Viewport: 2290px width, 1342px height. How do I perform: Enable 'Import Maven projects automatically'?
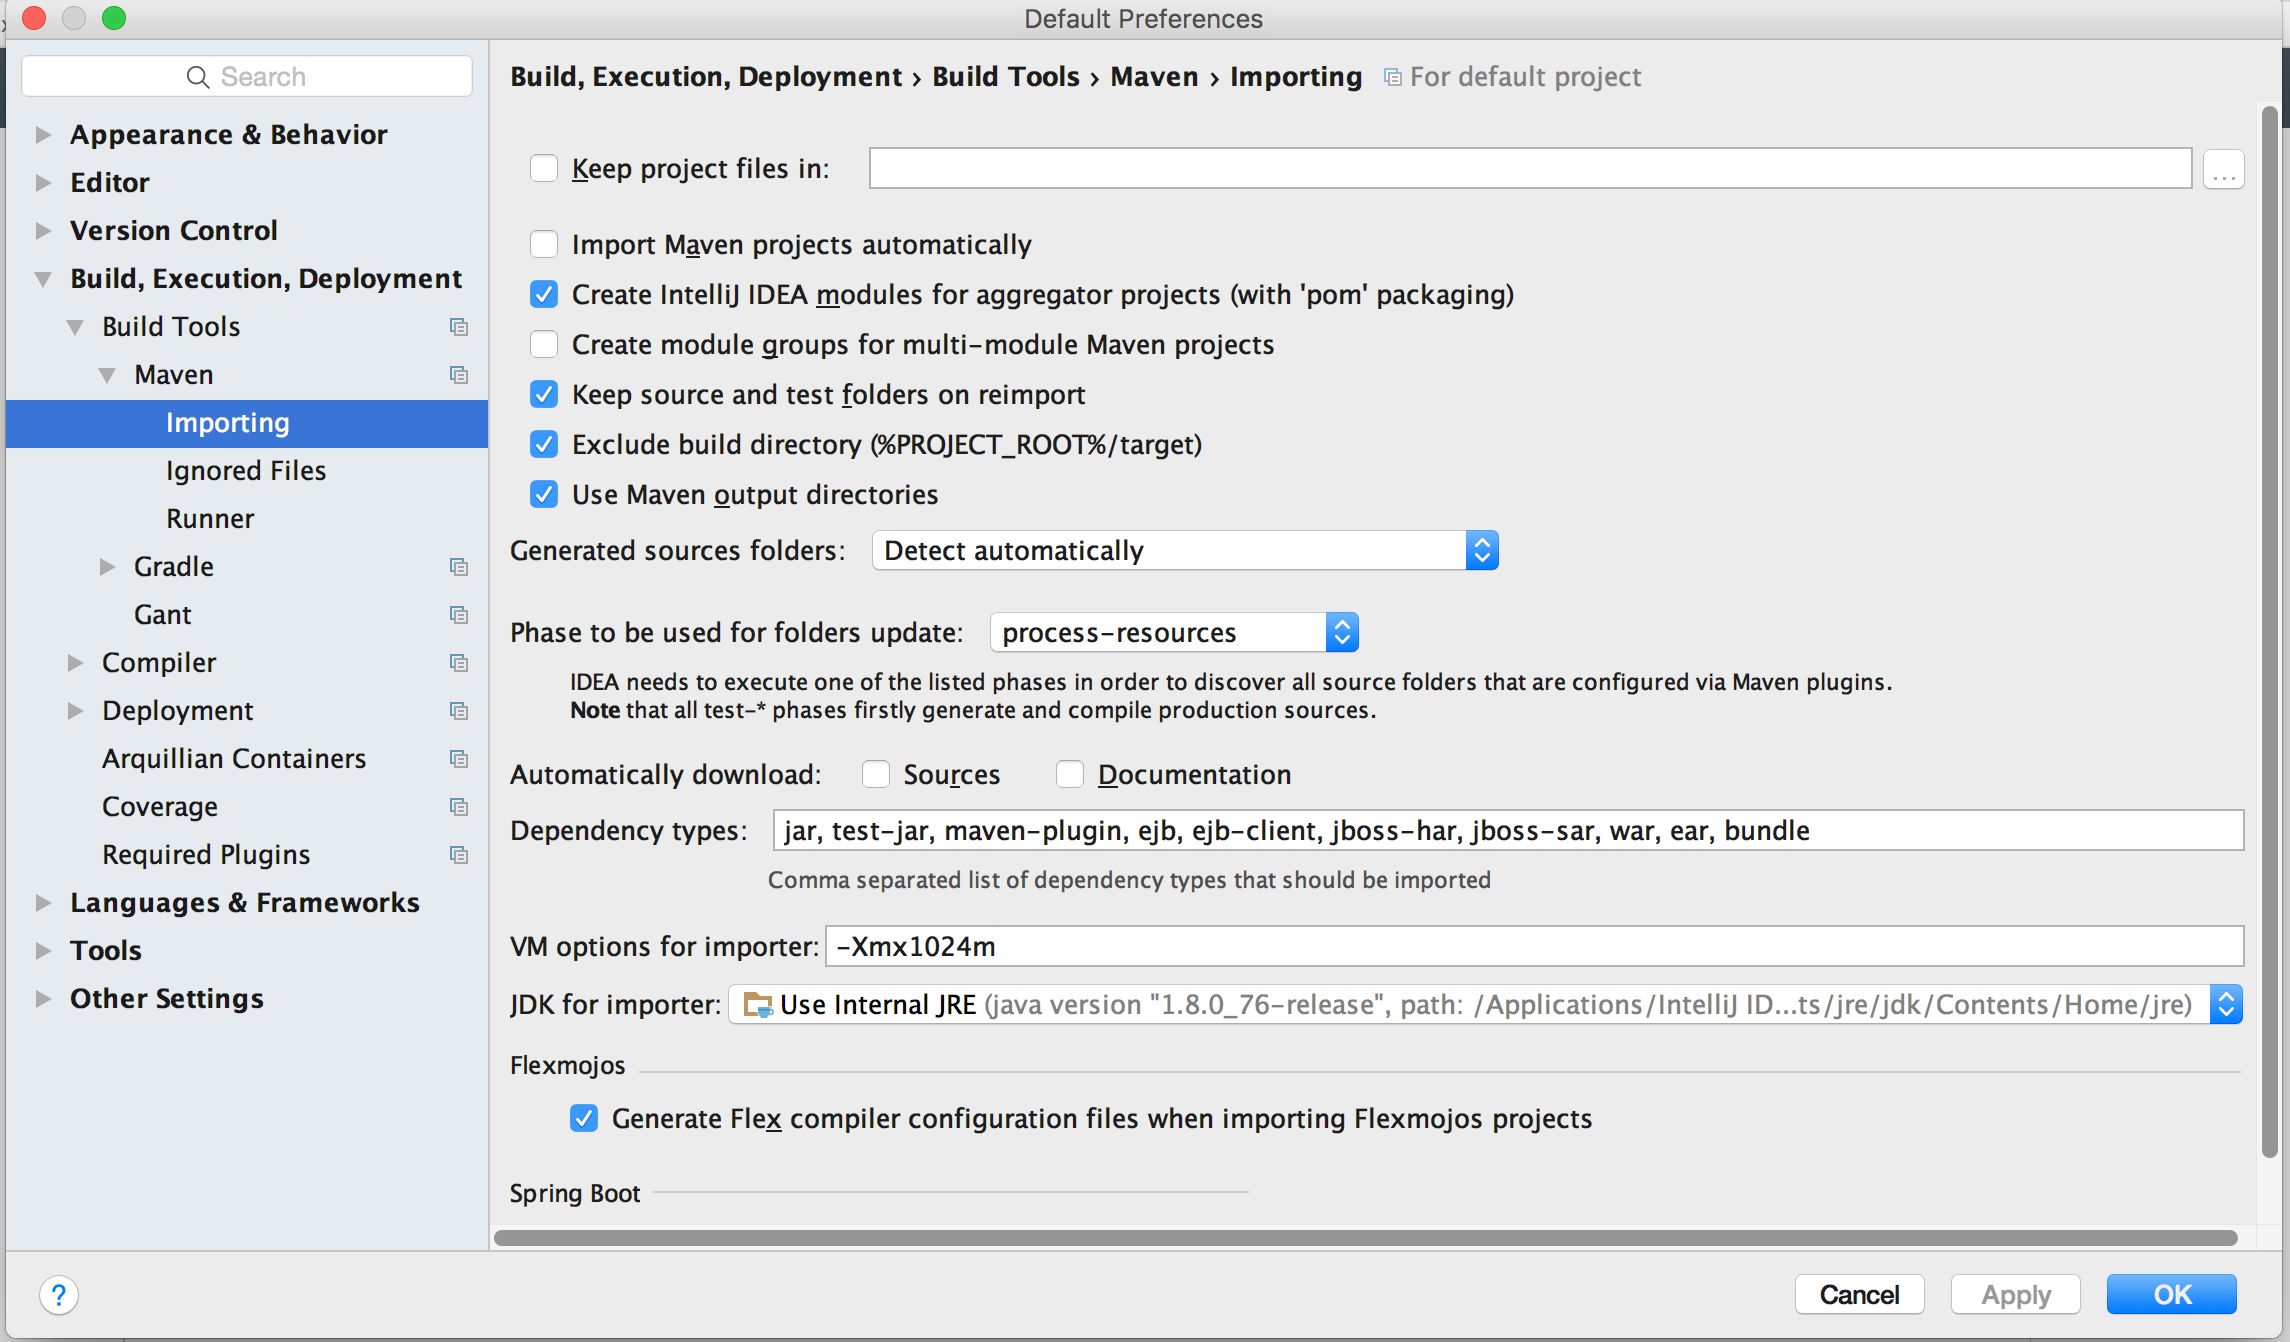[x=544, y=244]
